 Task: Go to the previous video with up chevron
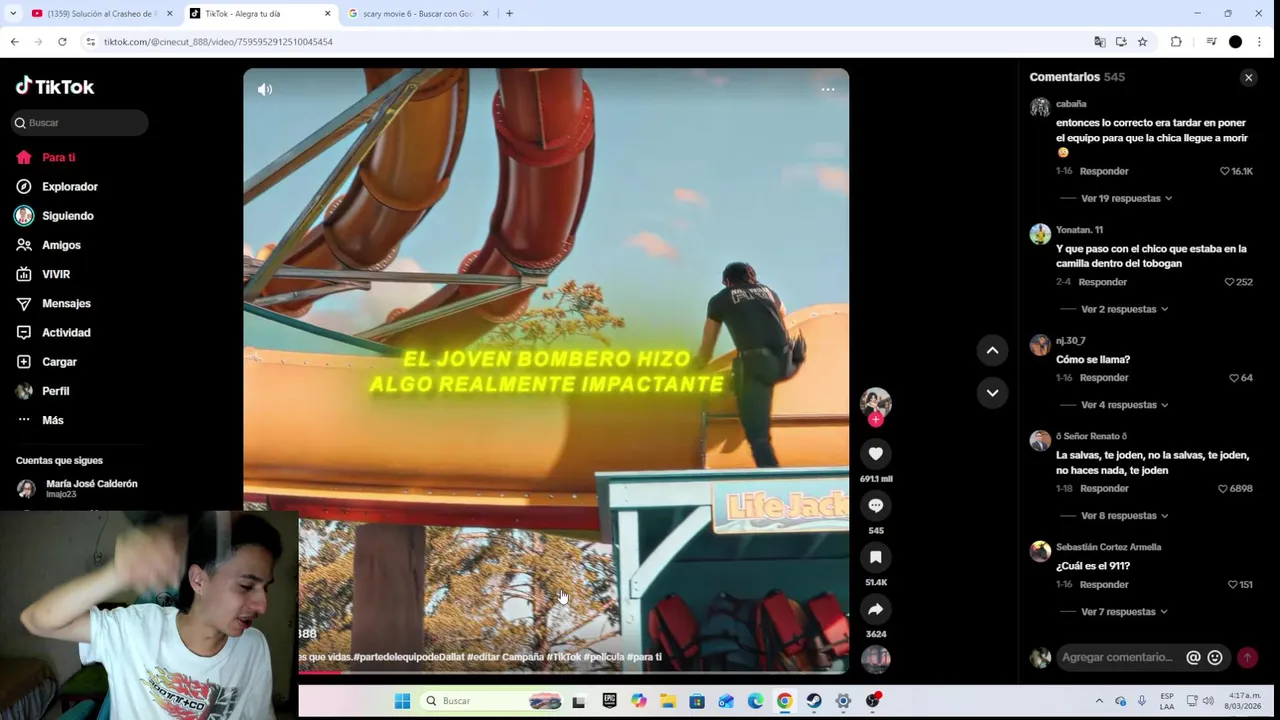992,350
